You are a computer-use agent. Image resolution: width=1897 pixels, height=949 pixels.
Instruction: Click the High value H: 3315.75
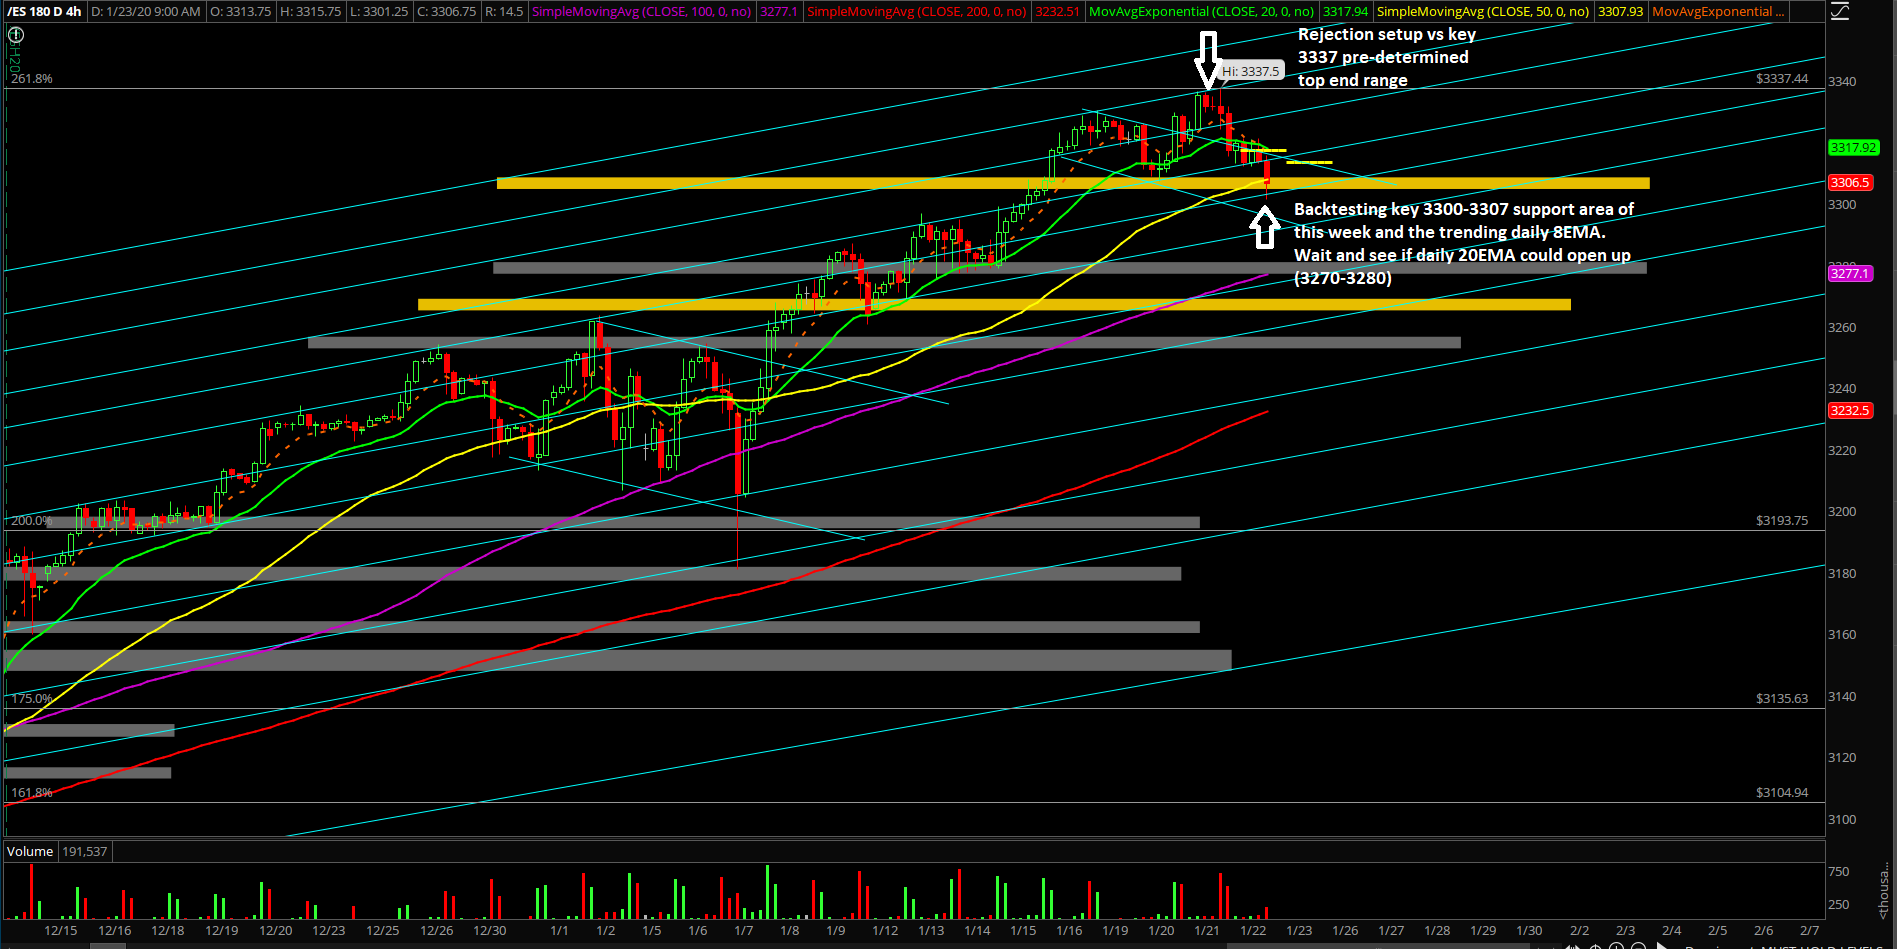pyautogui.click(x=311, y=12)
